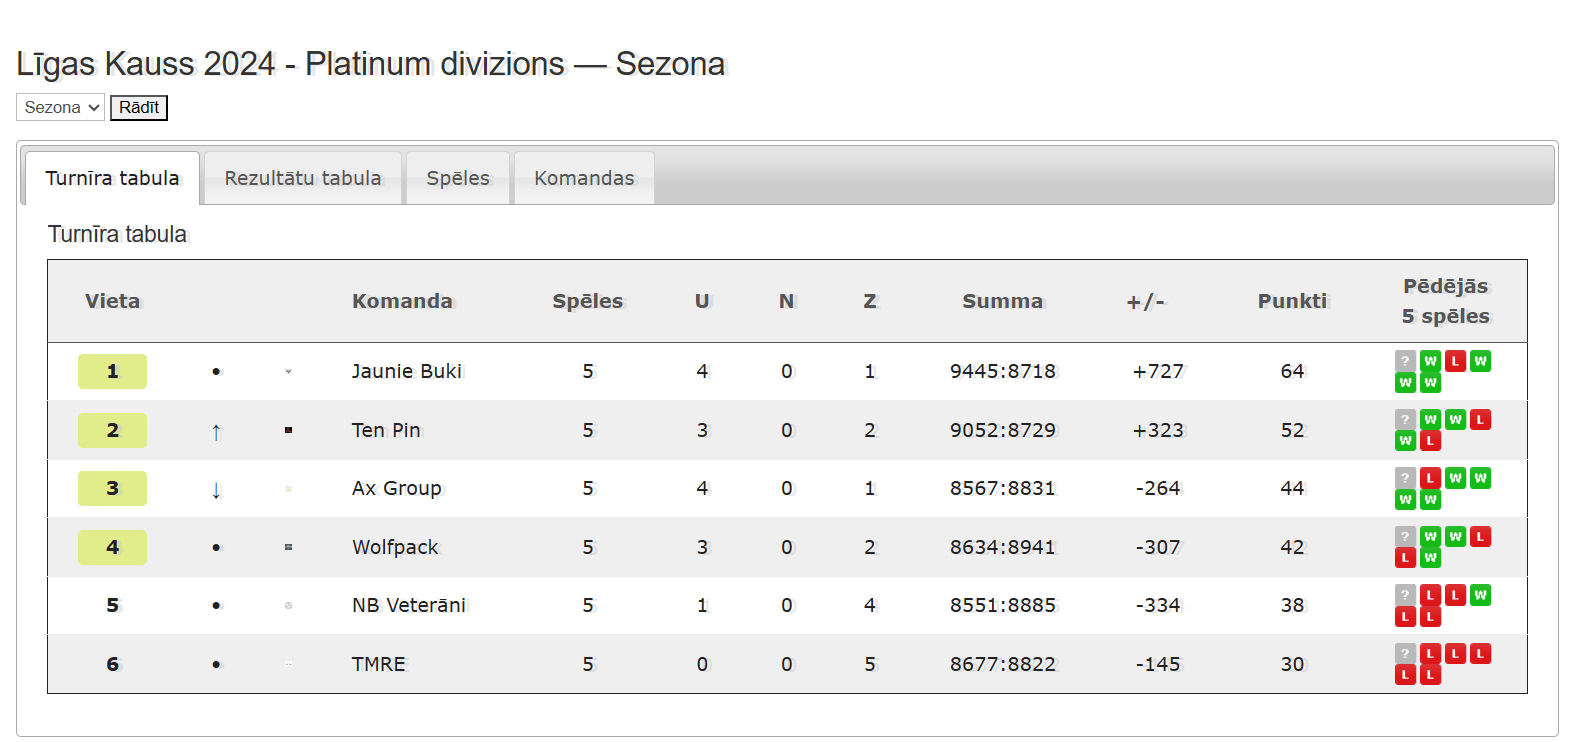The height and width of the screenshot is (742, 1578).
Task: Open the Ten Pin team row
Action: coord(787,430)
